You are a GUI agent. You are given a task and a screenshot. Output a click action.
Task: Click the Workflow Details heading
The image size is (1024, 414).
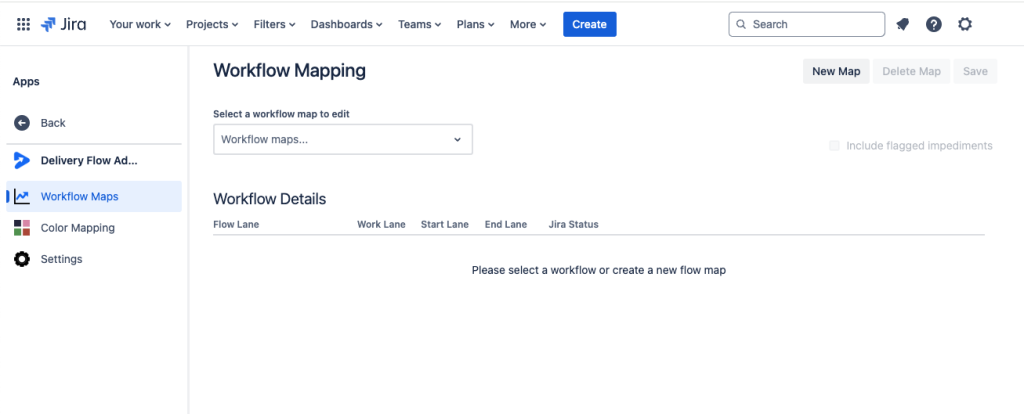[x=270, y=199]
